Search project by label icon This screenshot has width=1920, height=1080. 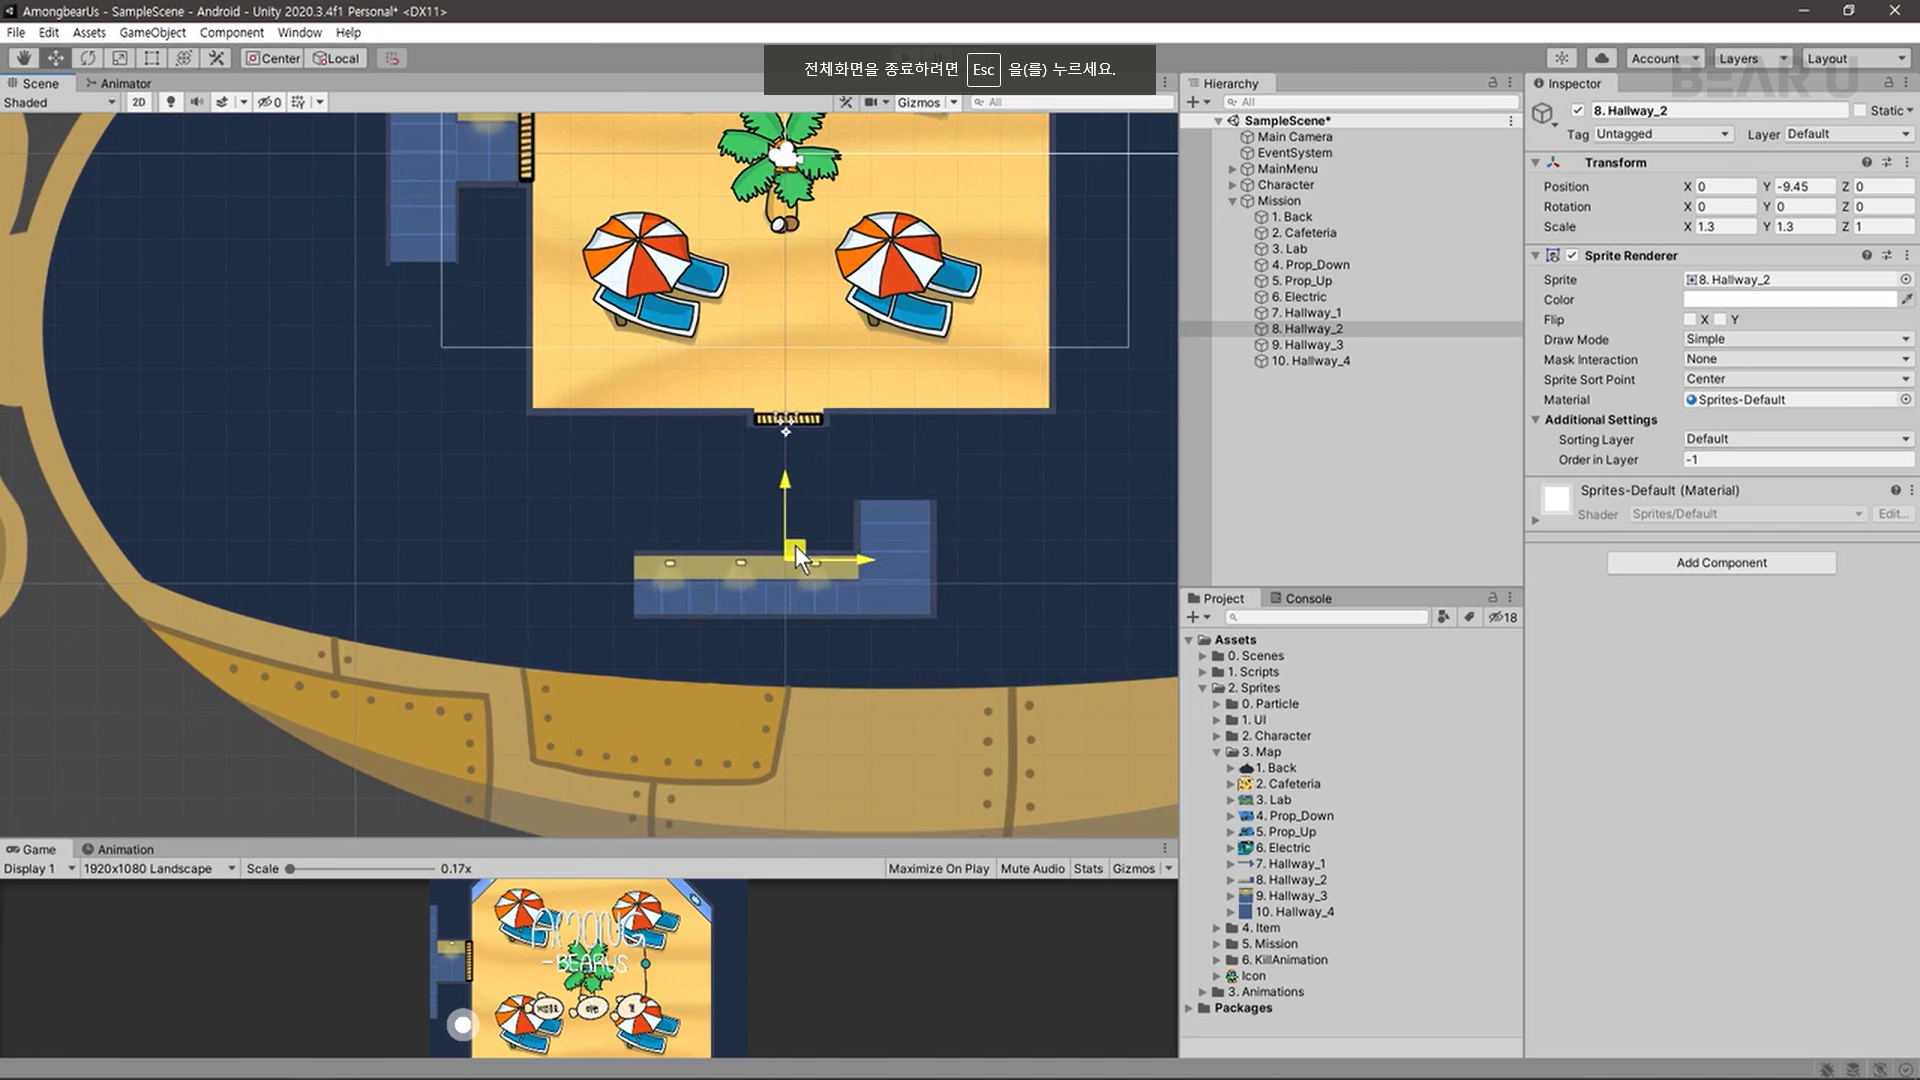[1469, 617]
